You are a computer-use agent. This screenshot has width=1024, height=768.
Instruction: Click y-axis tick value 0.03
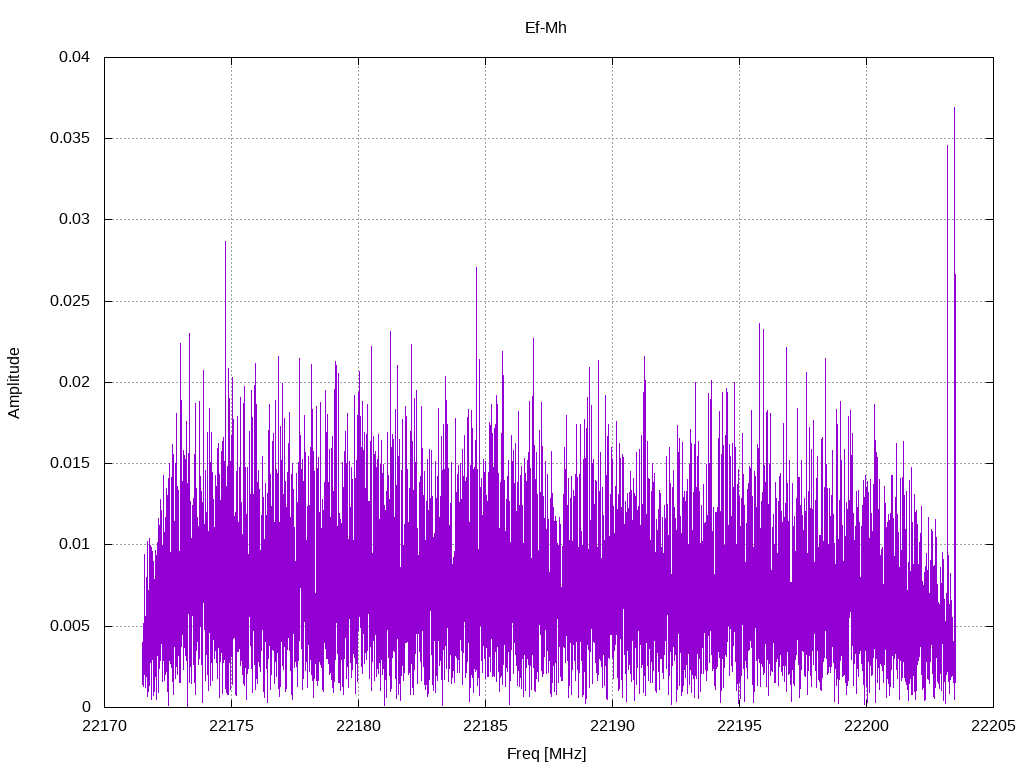point(74,219)
